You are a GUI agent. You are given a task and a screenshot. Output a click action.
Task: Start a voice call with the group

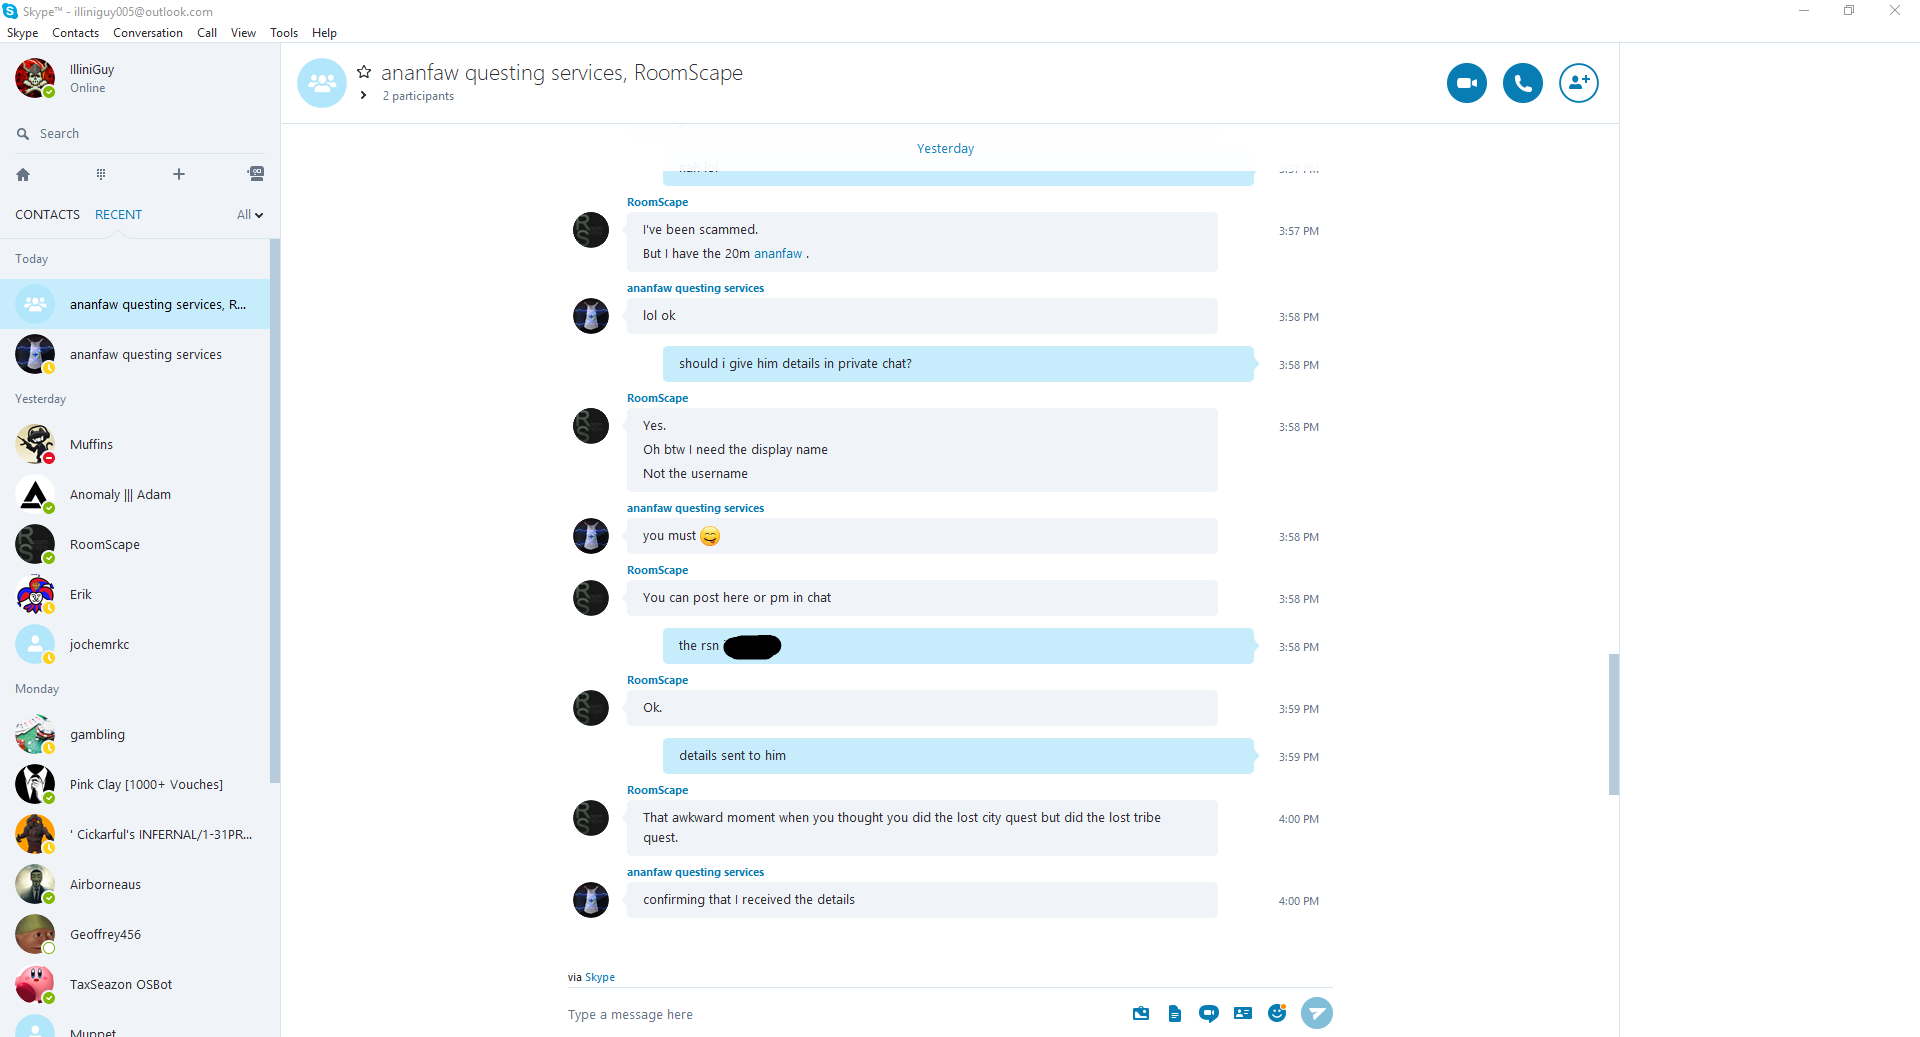(x=1522, y=83)
